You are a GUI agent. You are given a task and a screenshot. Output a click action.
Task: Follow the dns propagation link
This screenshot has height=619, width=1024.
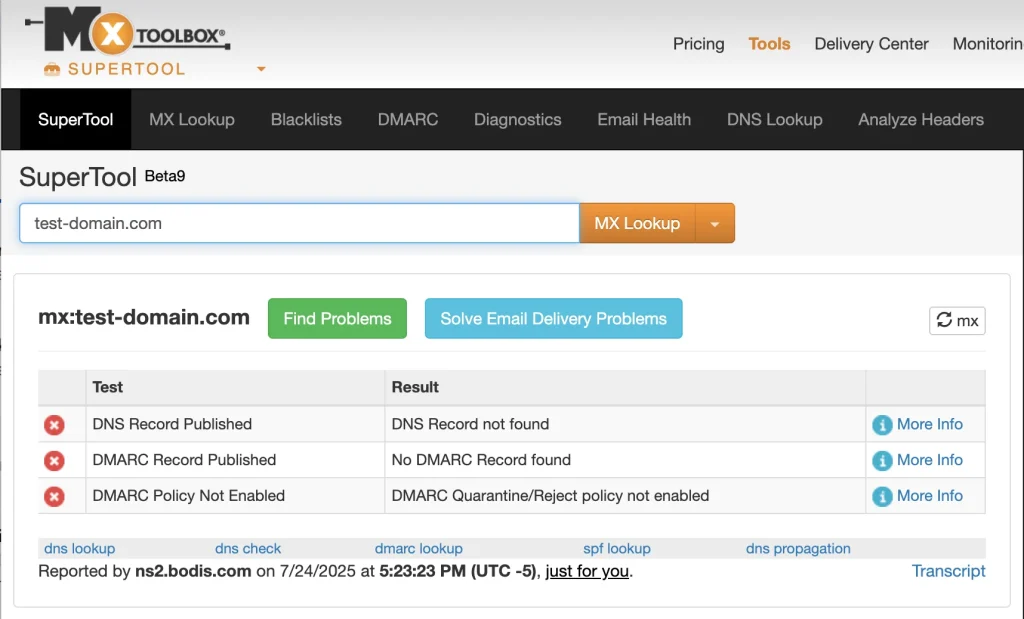[x=798, y=548]
